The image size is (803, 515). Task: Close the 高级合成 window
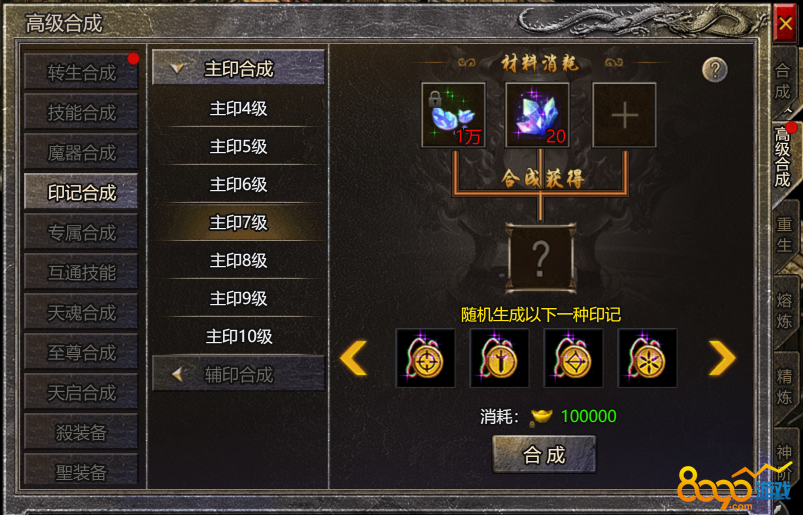(785, 24)
